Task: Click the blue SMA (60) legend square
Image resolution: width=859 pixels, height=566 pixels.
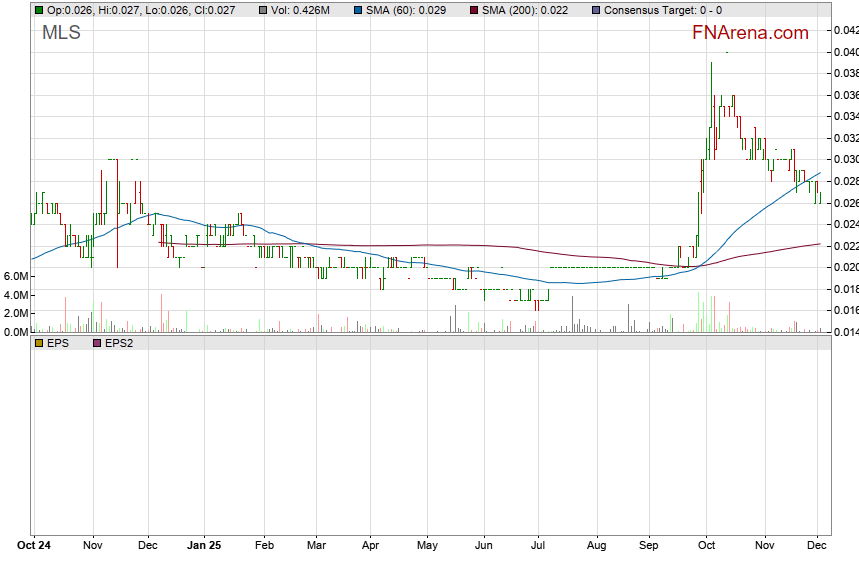Action: [x=361, y=9]
